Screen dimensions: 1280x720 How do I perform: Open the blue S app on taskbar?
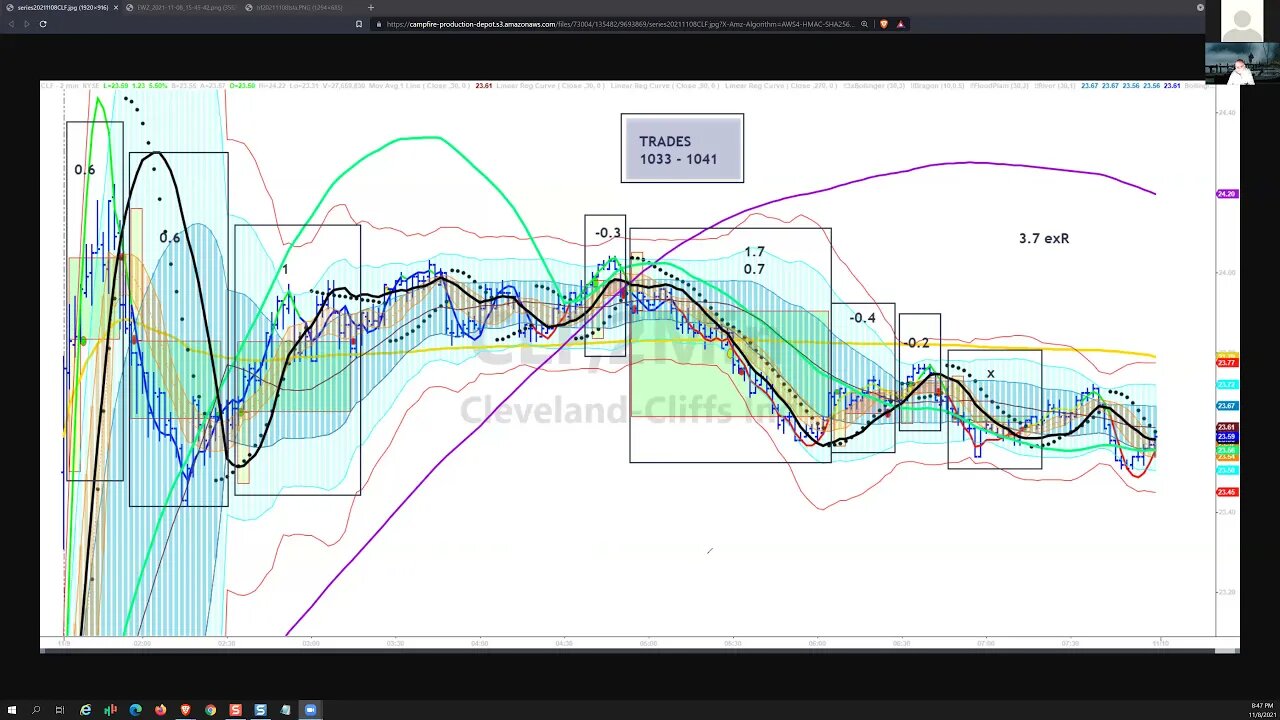[x=260, y=710]
